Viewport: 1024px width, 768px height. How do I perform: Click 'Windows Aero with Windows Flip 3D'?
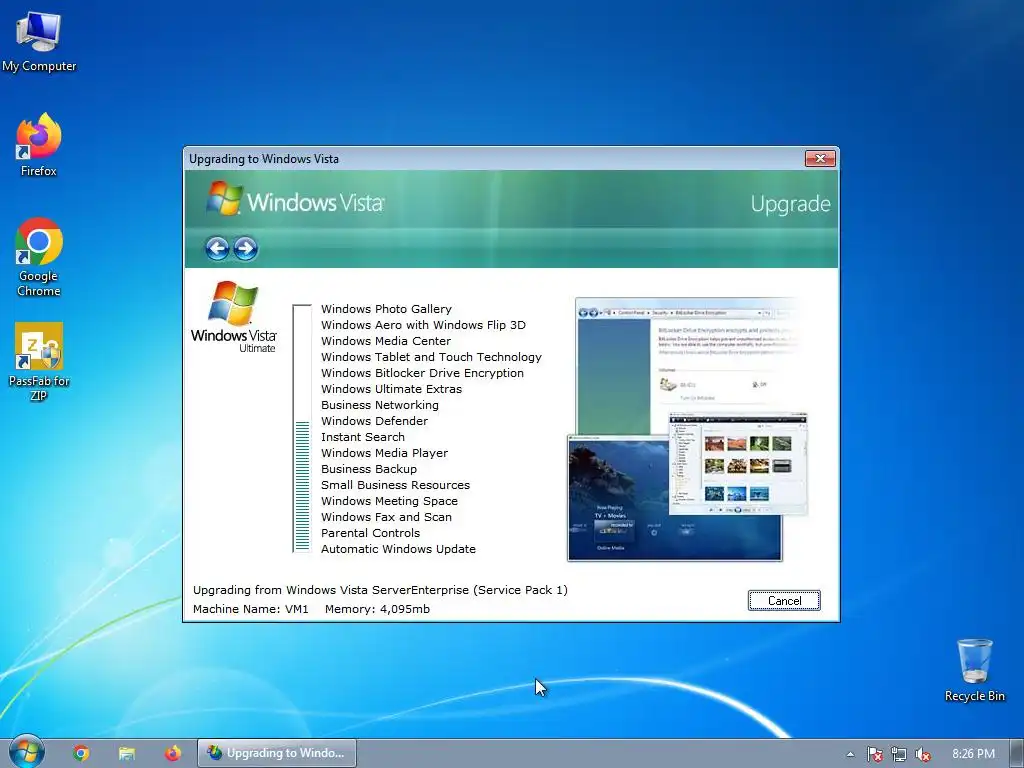tap(423, 325)
